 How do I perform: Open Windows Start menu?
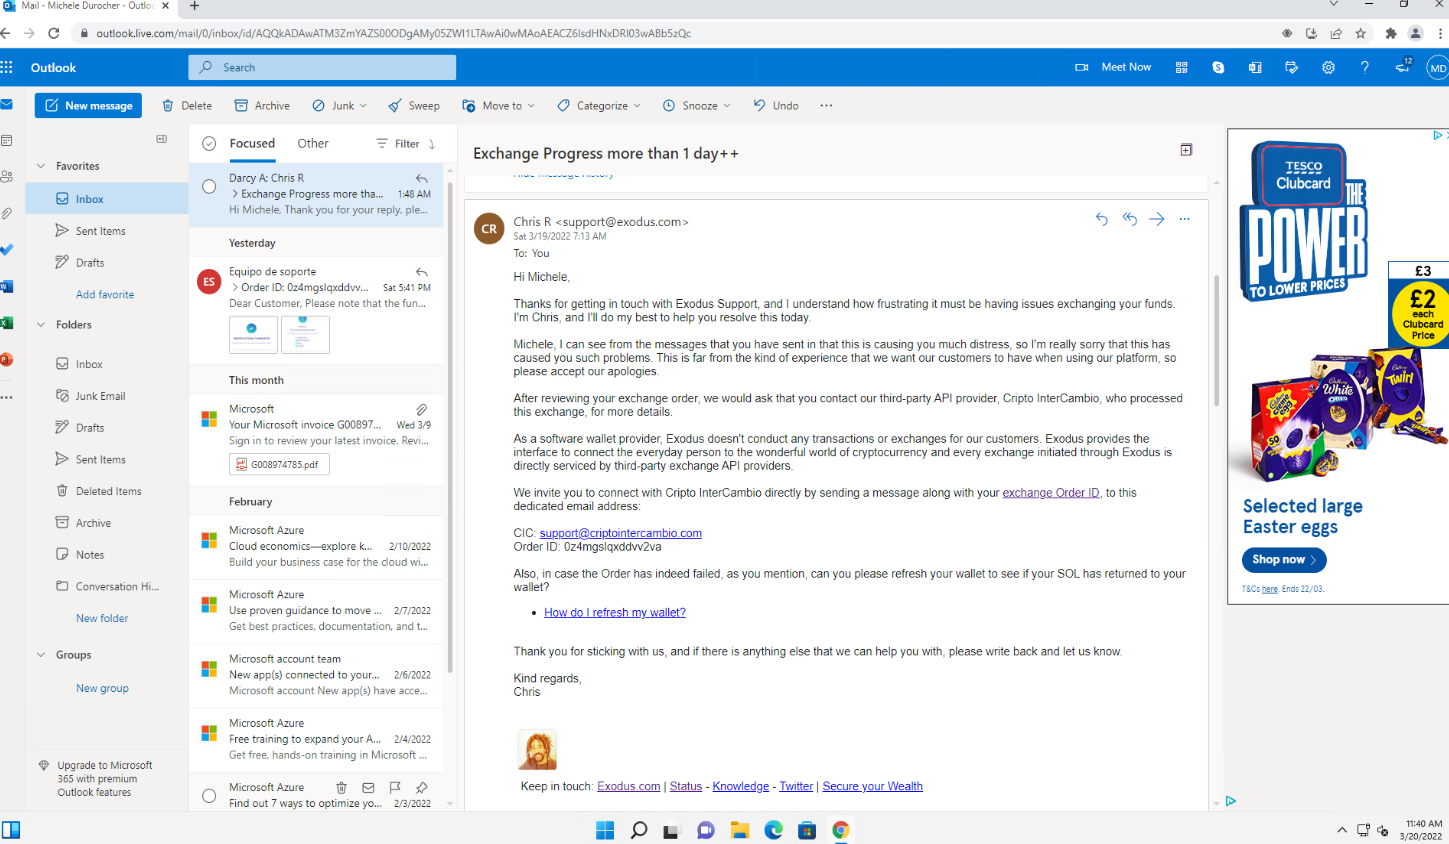point(605,830)
